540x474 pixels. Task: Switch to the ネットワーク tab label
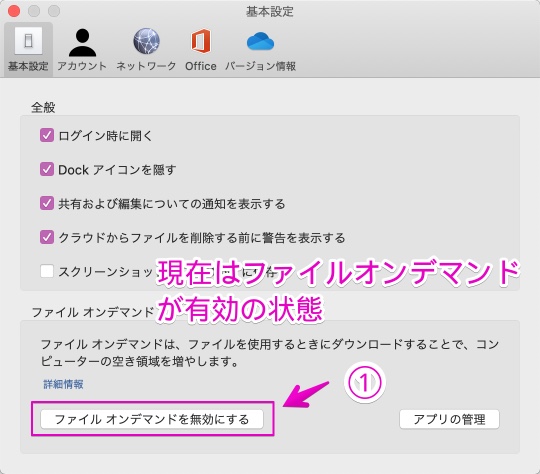click(146, 66)
